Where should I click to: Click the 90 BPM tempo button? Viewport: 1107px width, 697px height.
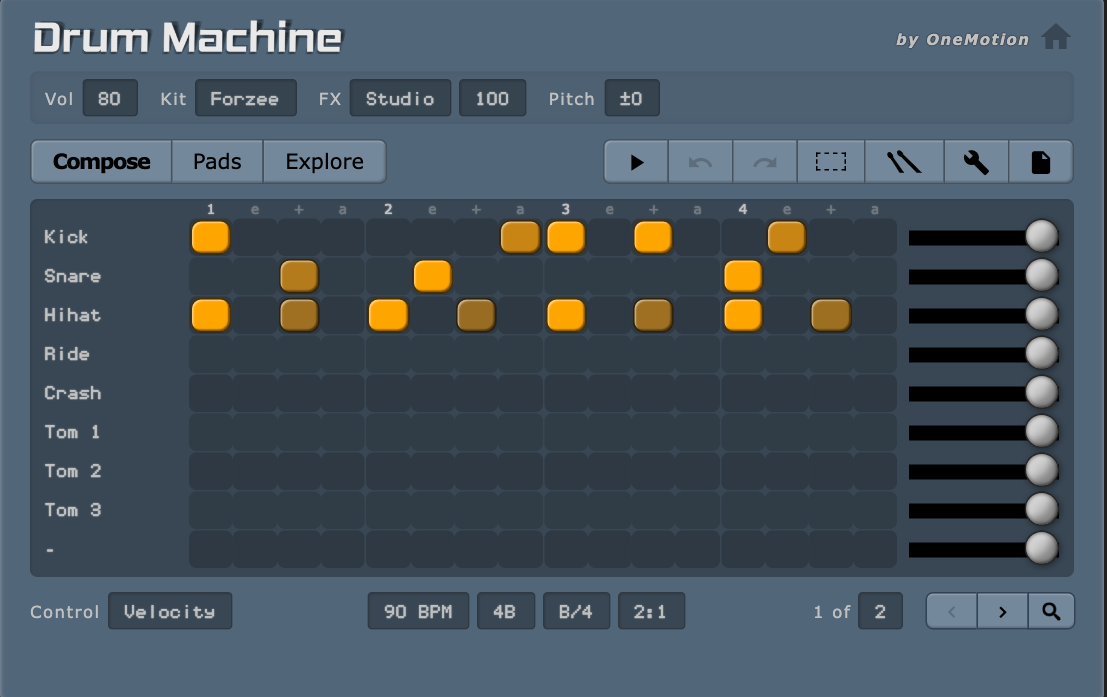[417, 610]
